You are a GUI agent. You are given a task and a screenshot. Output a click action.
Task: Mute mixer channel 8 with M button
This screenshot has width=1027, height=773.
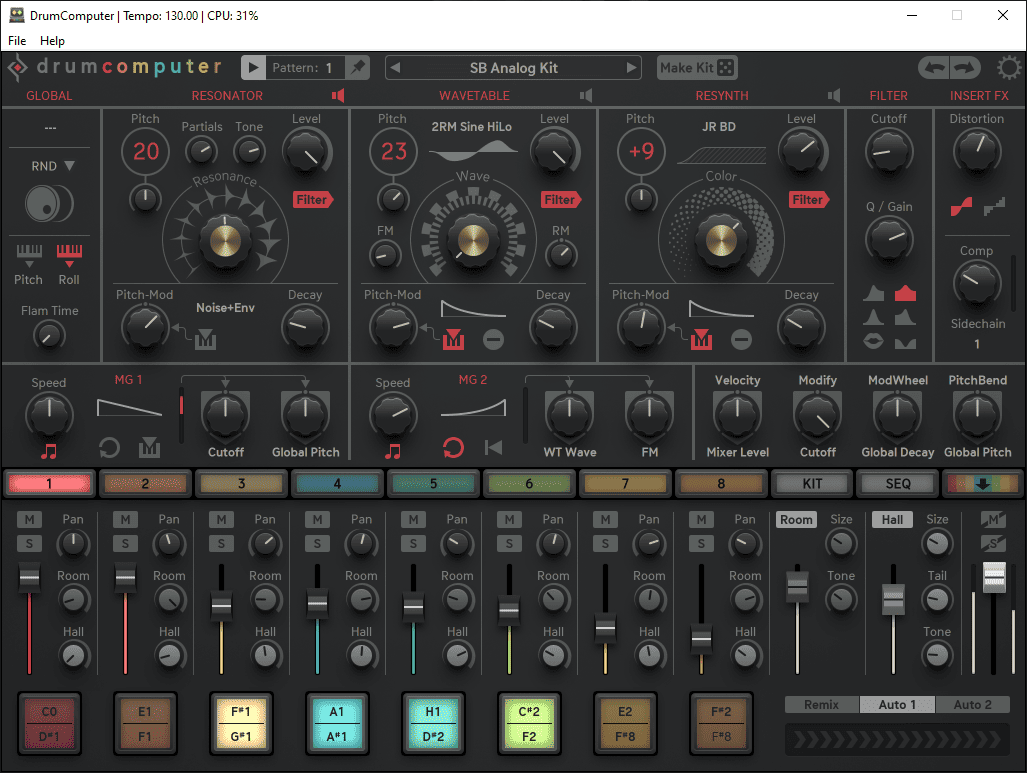(701, 519)
